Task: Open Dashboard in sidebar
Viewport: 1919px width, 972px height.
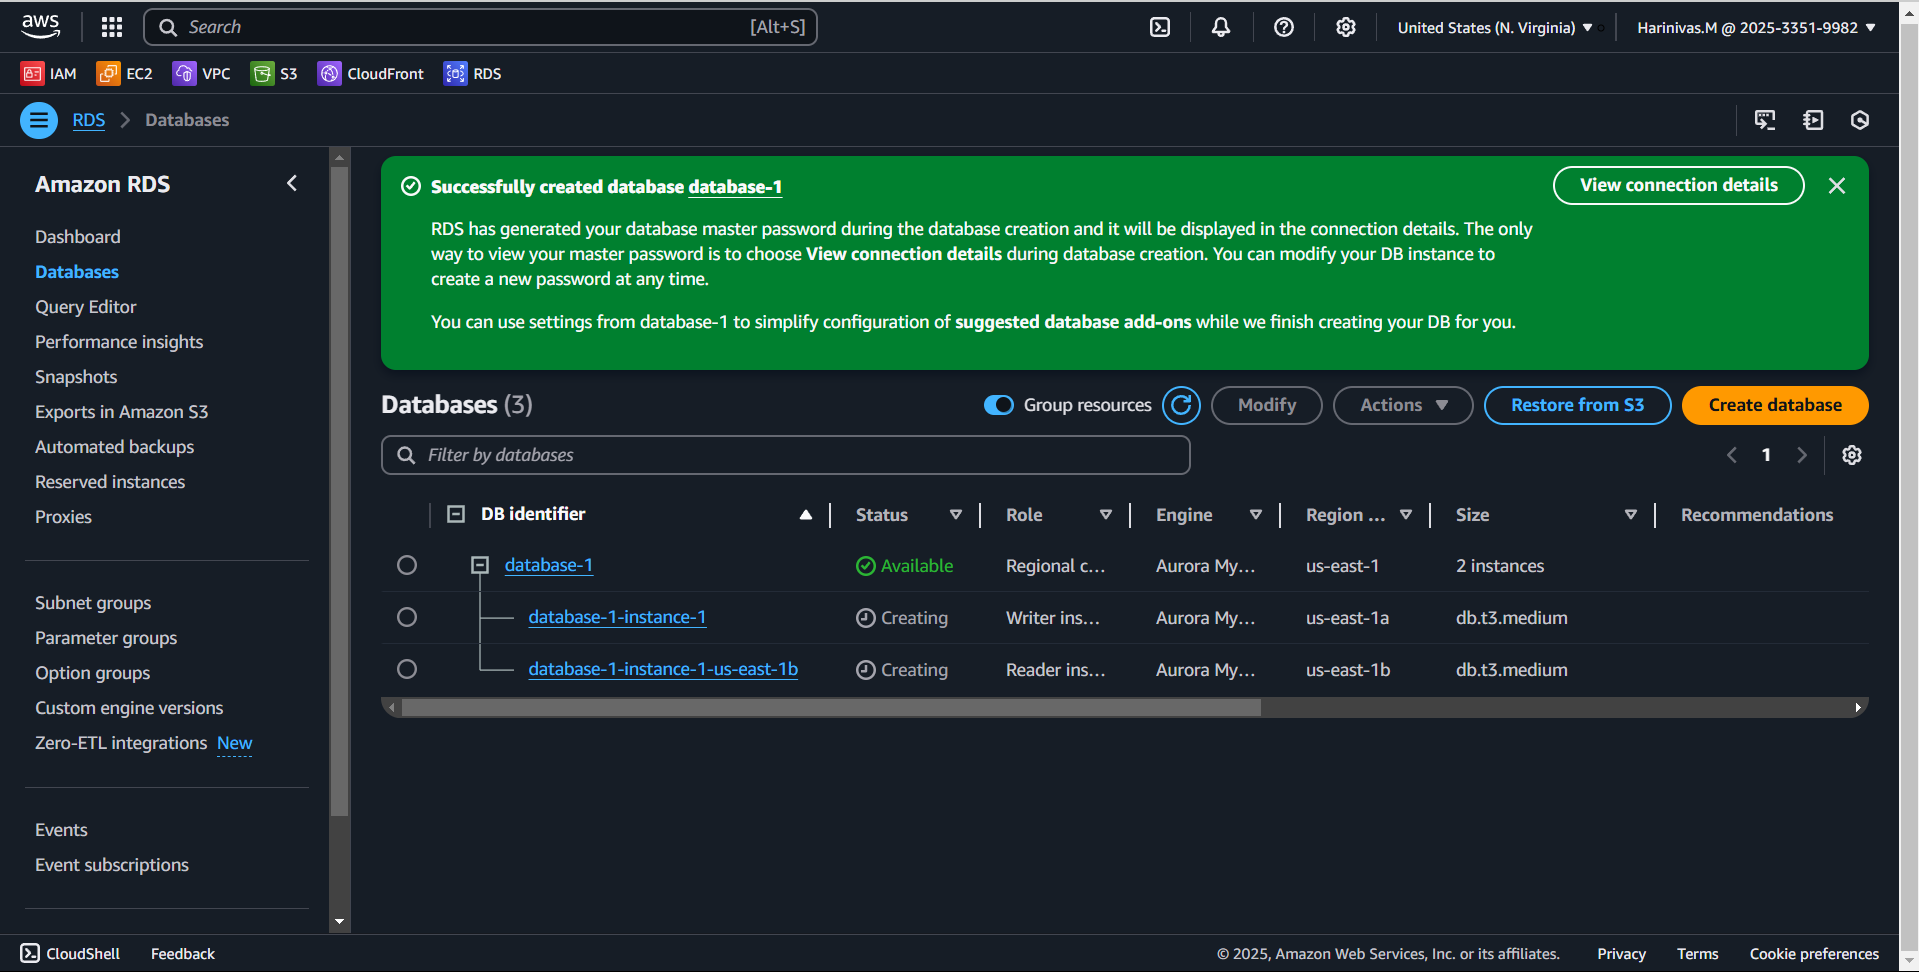Action: [x=78, y=237]
